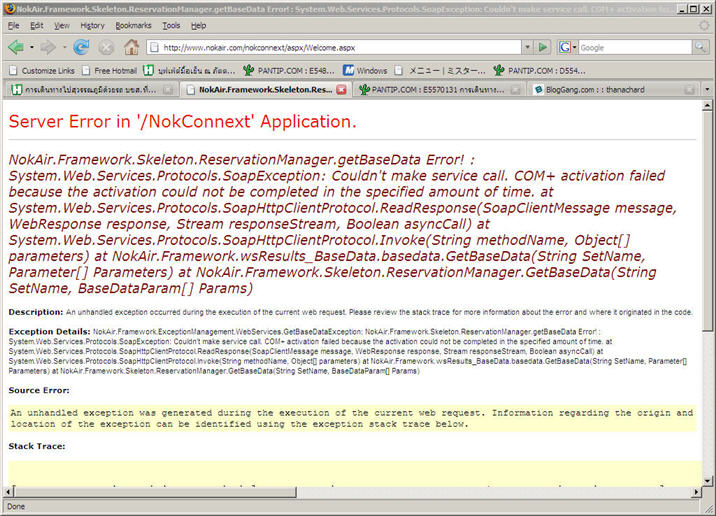Open Back button history dropdown arrow

(32, 47)
